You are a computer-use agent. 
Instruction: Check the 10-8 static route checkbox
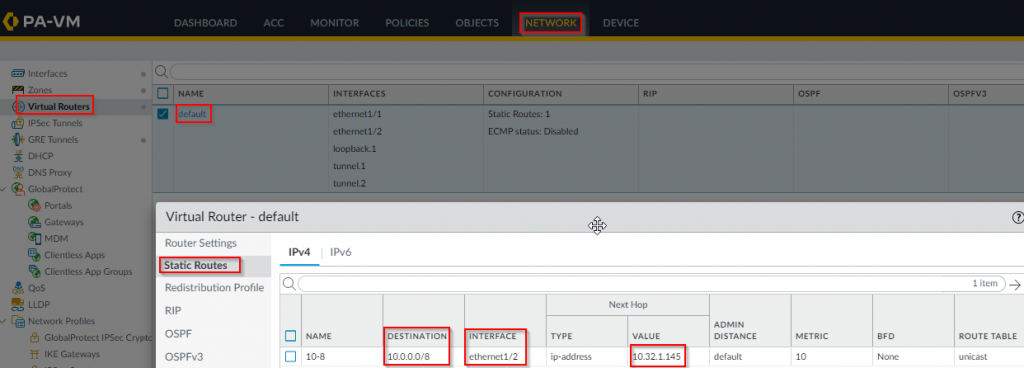click(x=291, y=356)
